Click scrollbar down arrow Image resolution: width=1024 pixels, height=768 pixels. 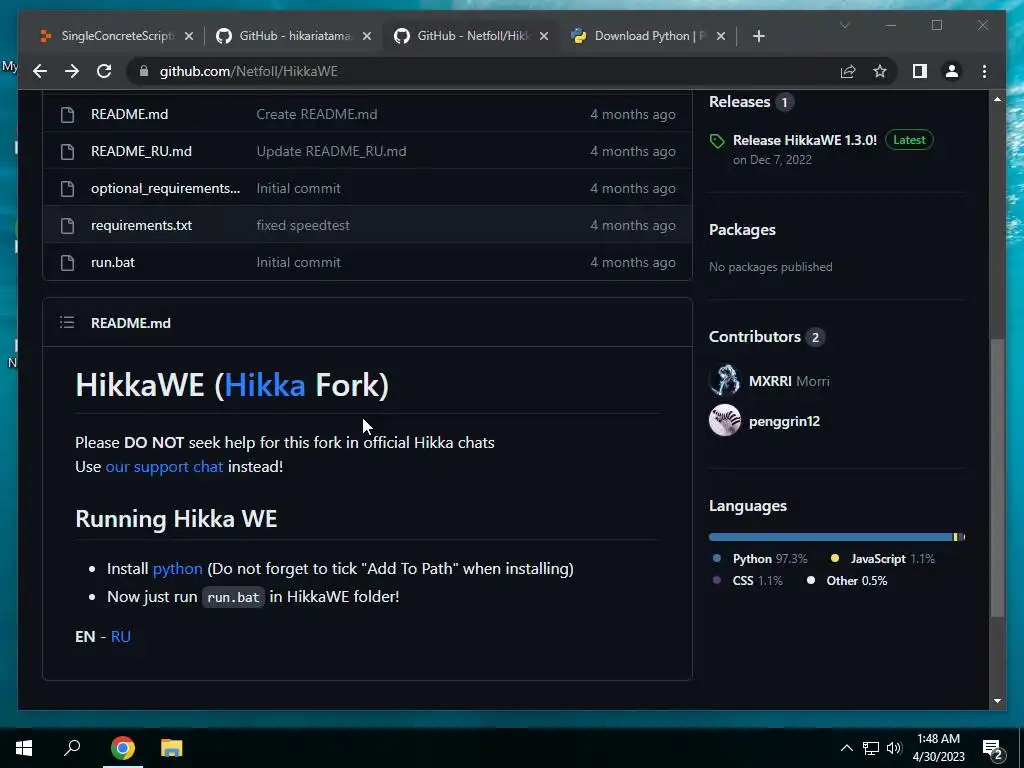997,701
